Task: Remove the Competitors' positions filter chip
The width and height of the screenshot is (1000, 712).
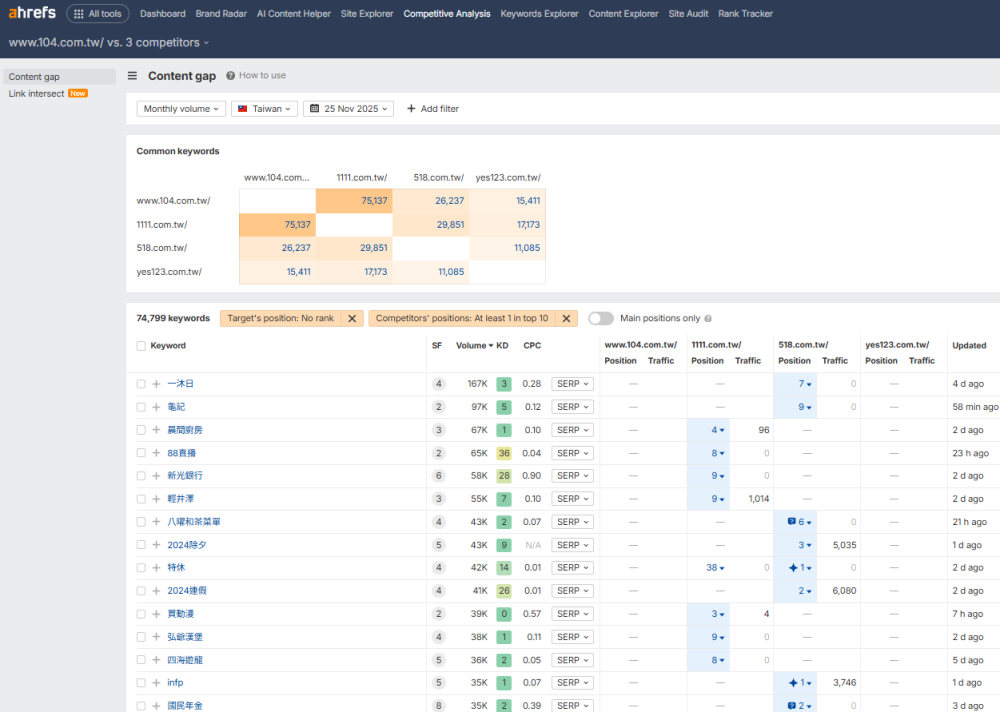Action: (x=566, y=318)
